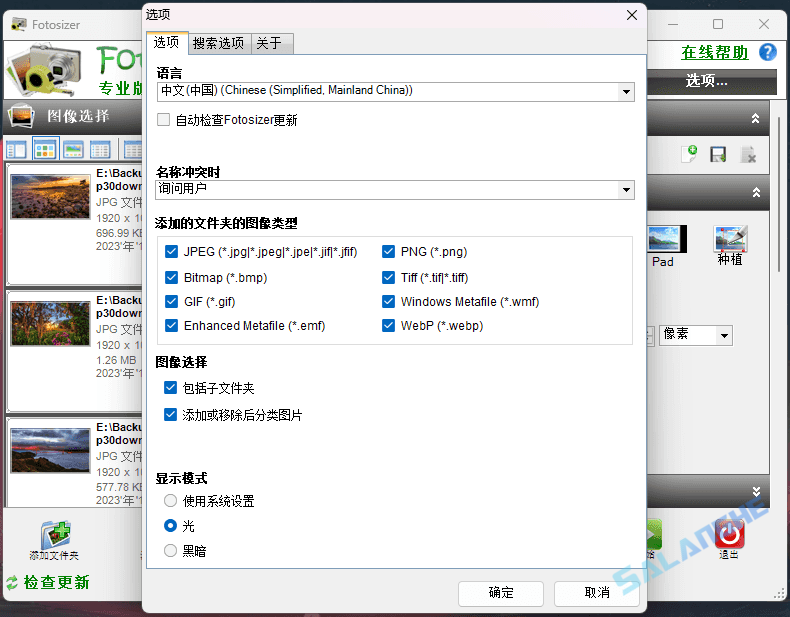This screenshot has height=617, width=790.
Task: Click the blue help question icon
Action: tap(768, 52)
